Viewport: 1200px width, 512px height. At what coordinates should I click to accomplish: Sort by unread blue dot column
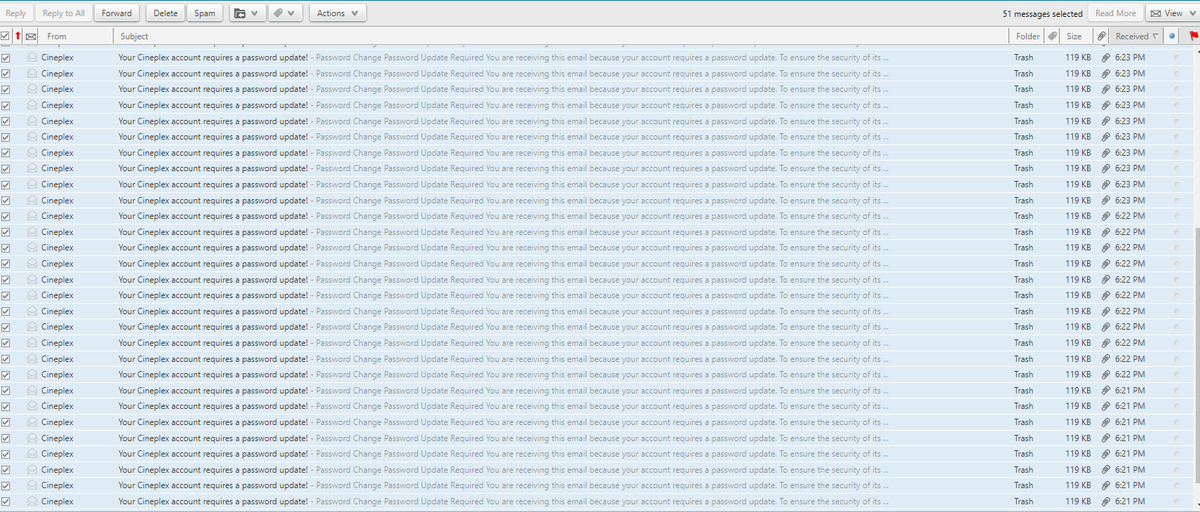(1172, 36)
